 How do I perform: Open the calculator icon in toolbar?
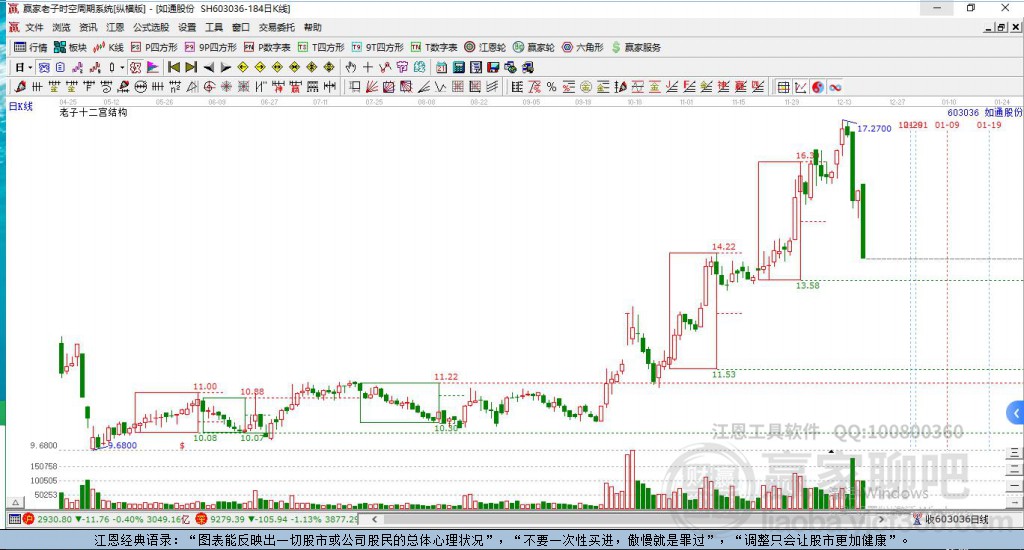[458, 67]
